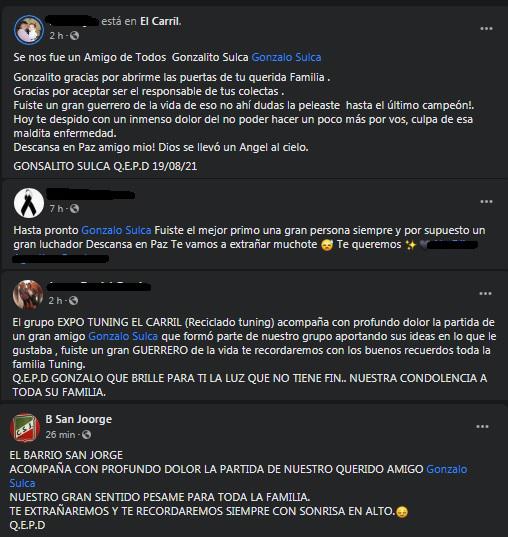Open three-dot menu on the 7 h post

coord(486,202)
